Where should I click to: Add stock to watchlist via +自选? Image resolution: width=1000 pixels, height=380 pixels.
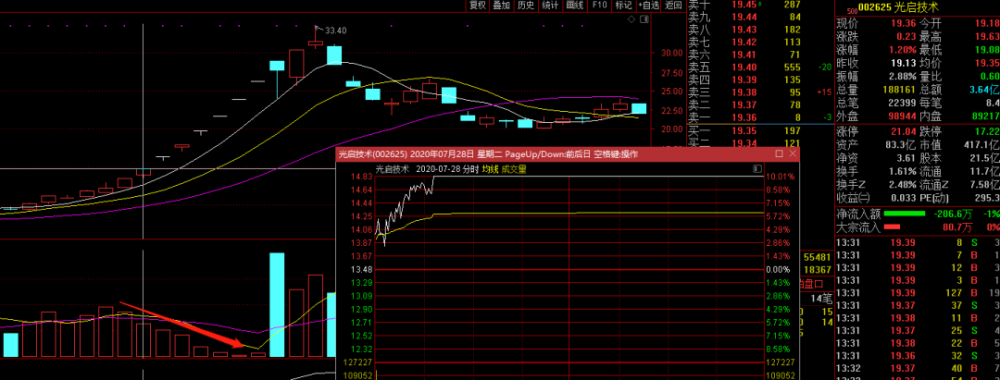click(649, 5)
